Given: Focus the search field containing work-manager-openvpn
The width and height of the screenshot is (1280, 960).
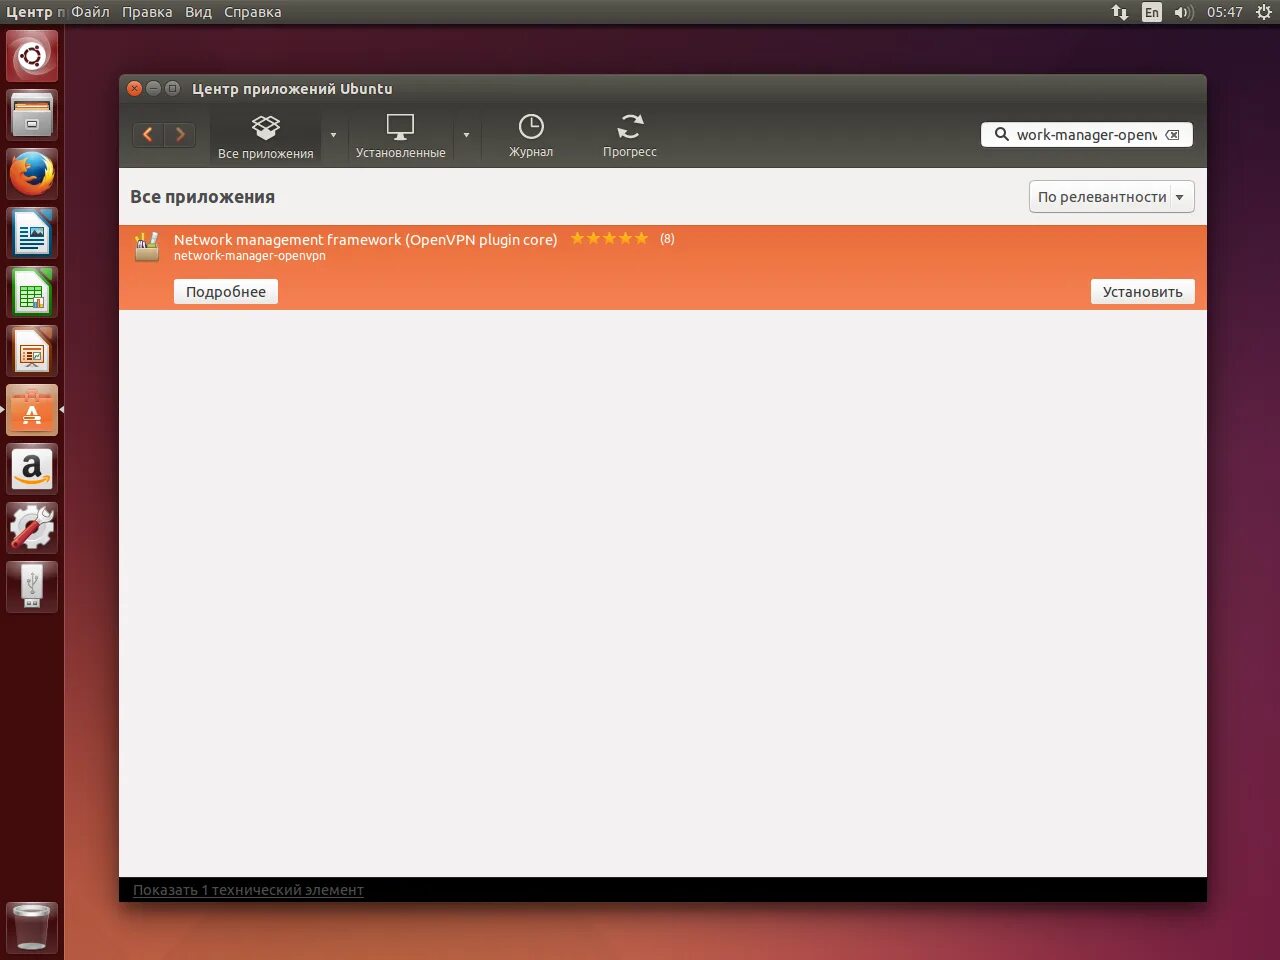Looking at the screenshot, I should (1087, 135).
